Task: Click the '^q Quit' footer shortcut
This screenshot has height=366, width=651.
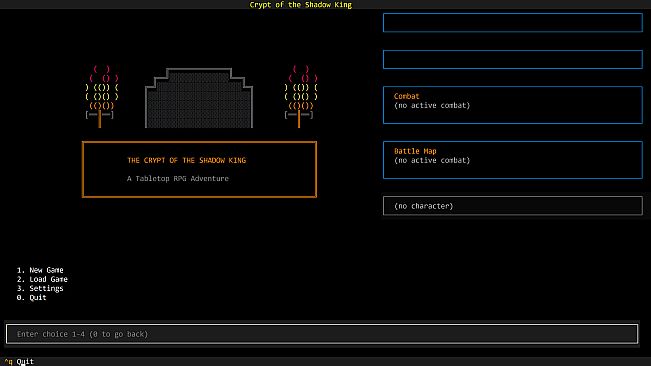Action: pyautogui.click(x=19, y=361)
